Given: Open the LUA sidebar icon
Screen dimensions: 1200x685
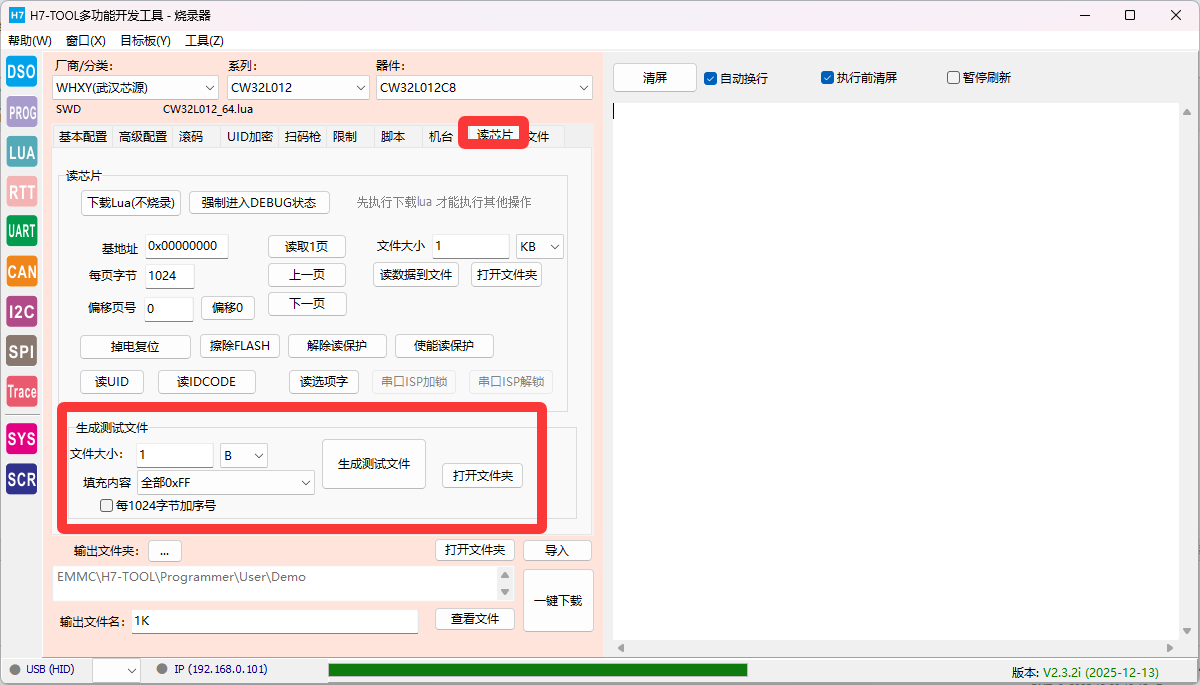Looking at the screenshot, I should tap(22, 152).
